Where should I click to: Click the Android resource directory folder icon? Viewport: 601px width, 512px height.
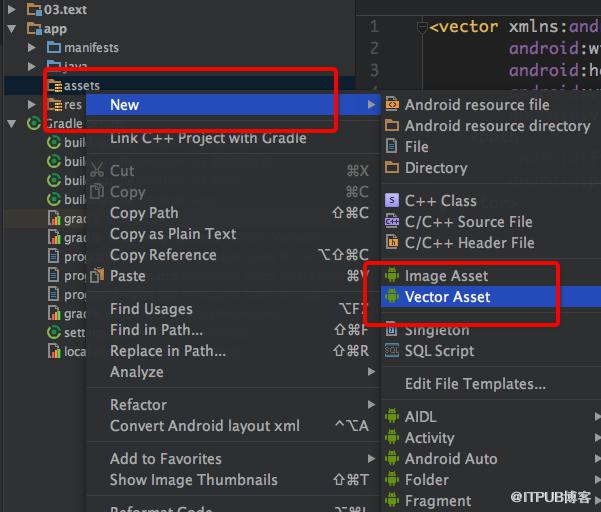click(392, 125)
